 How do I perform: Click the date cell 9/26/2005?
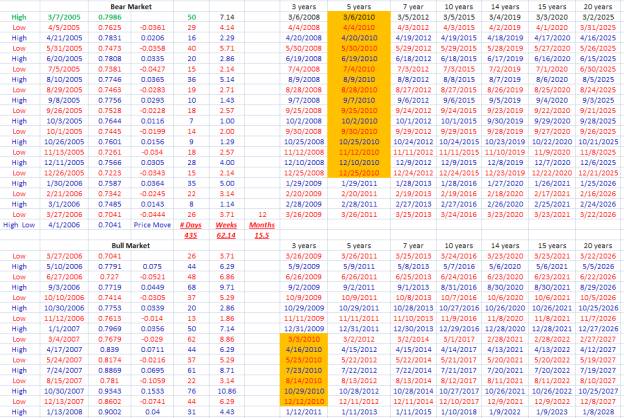pos(64,111)
